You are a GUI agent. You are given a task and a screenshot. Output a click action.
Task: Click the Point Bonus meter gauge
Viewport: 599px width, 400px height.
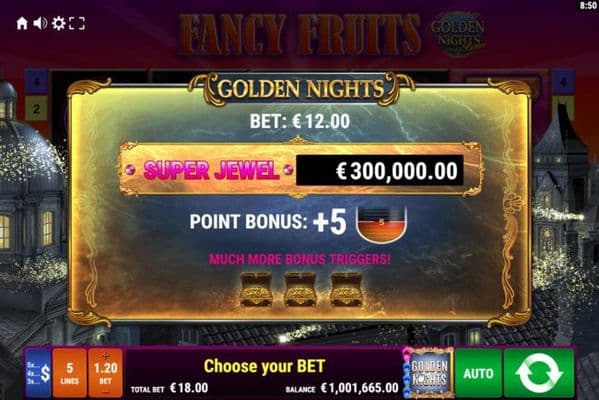click(381, 225)
